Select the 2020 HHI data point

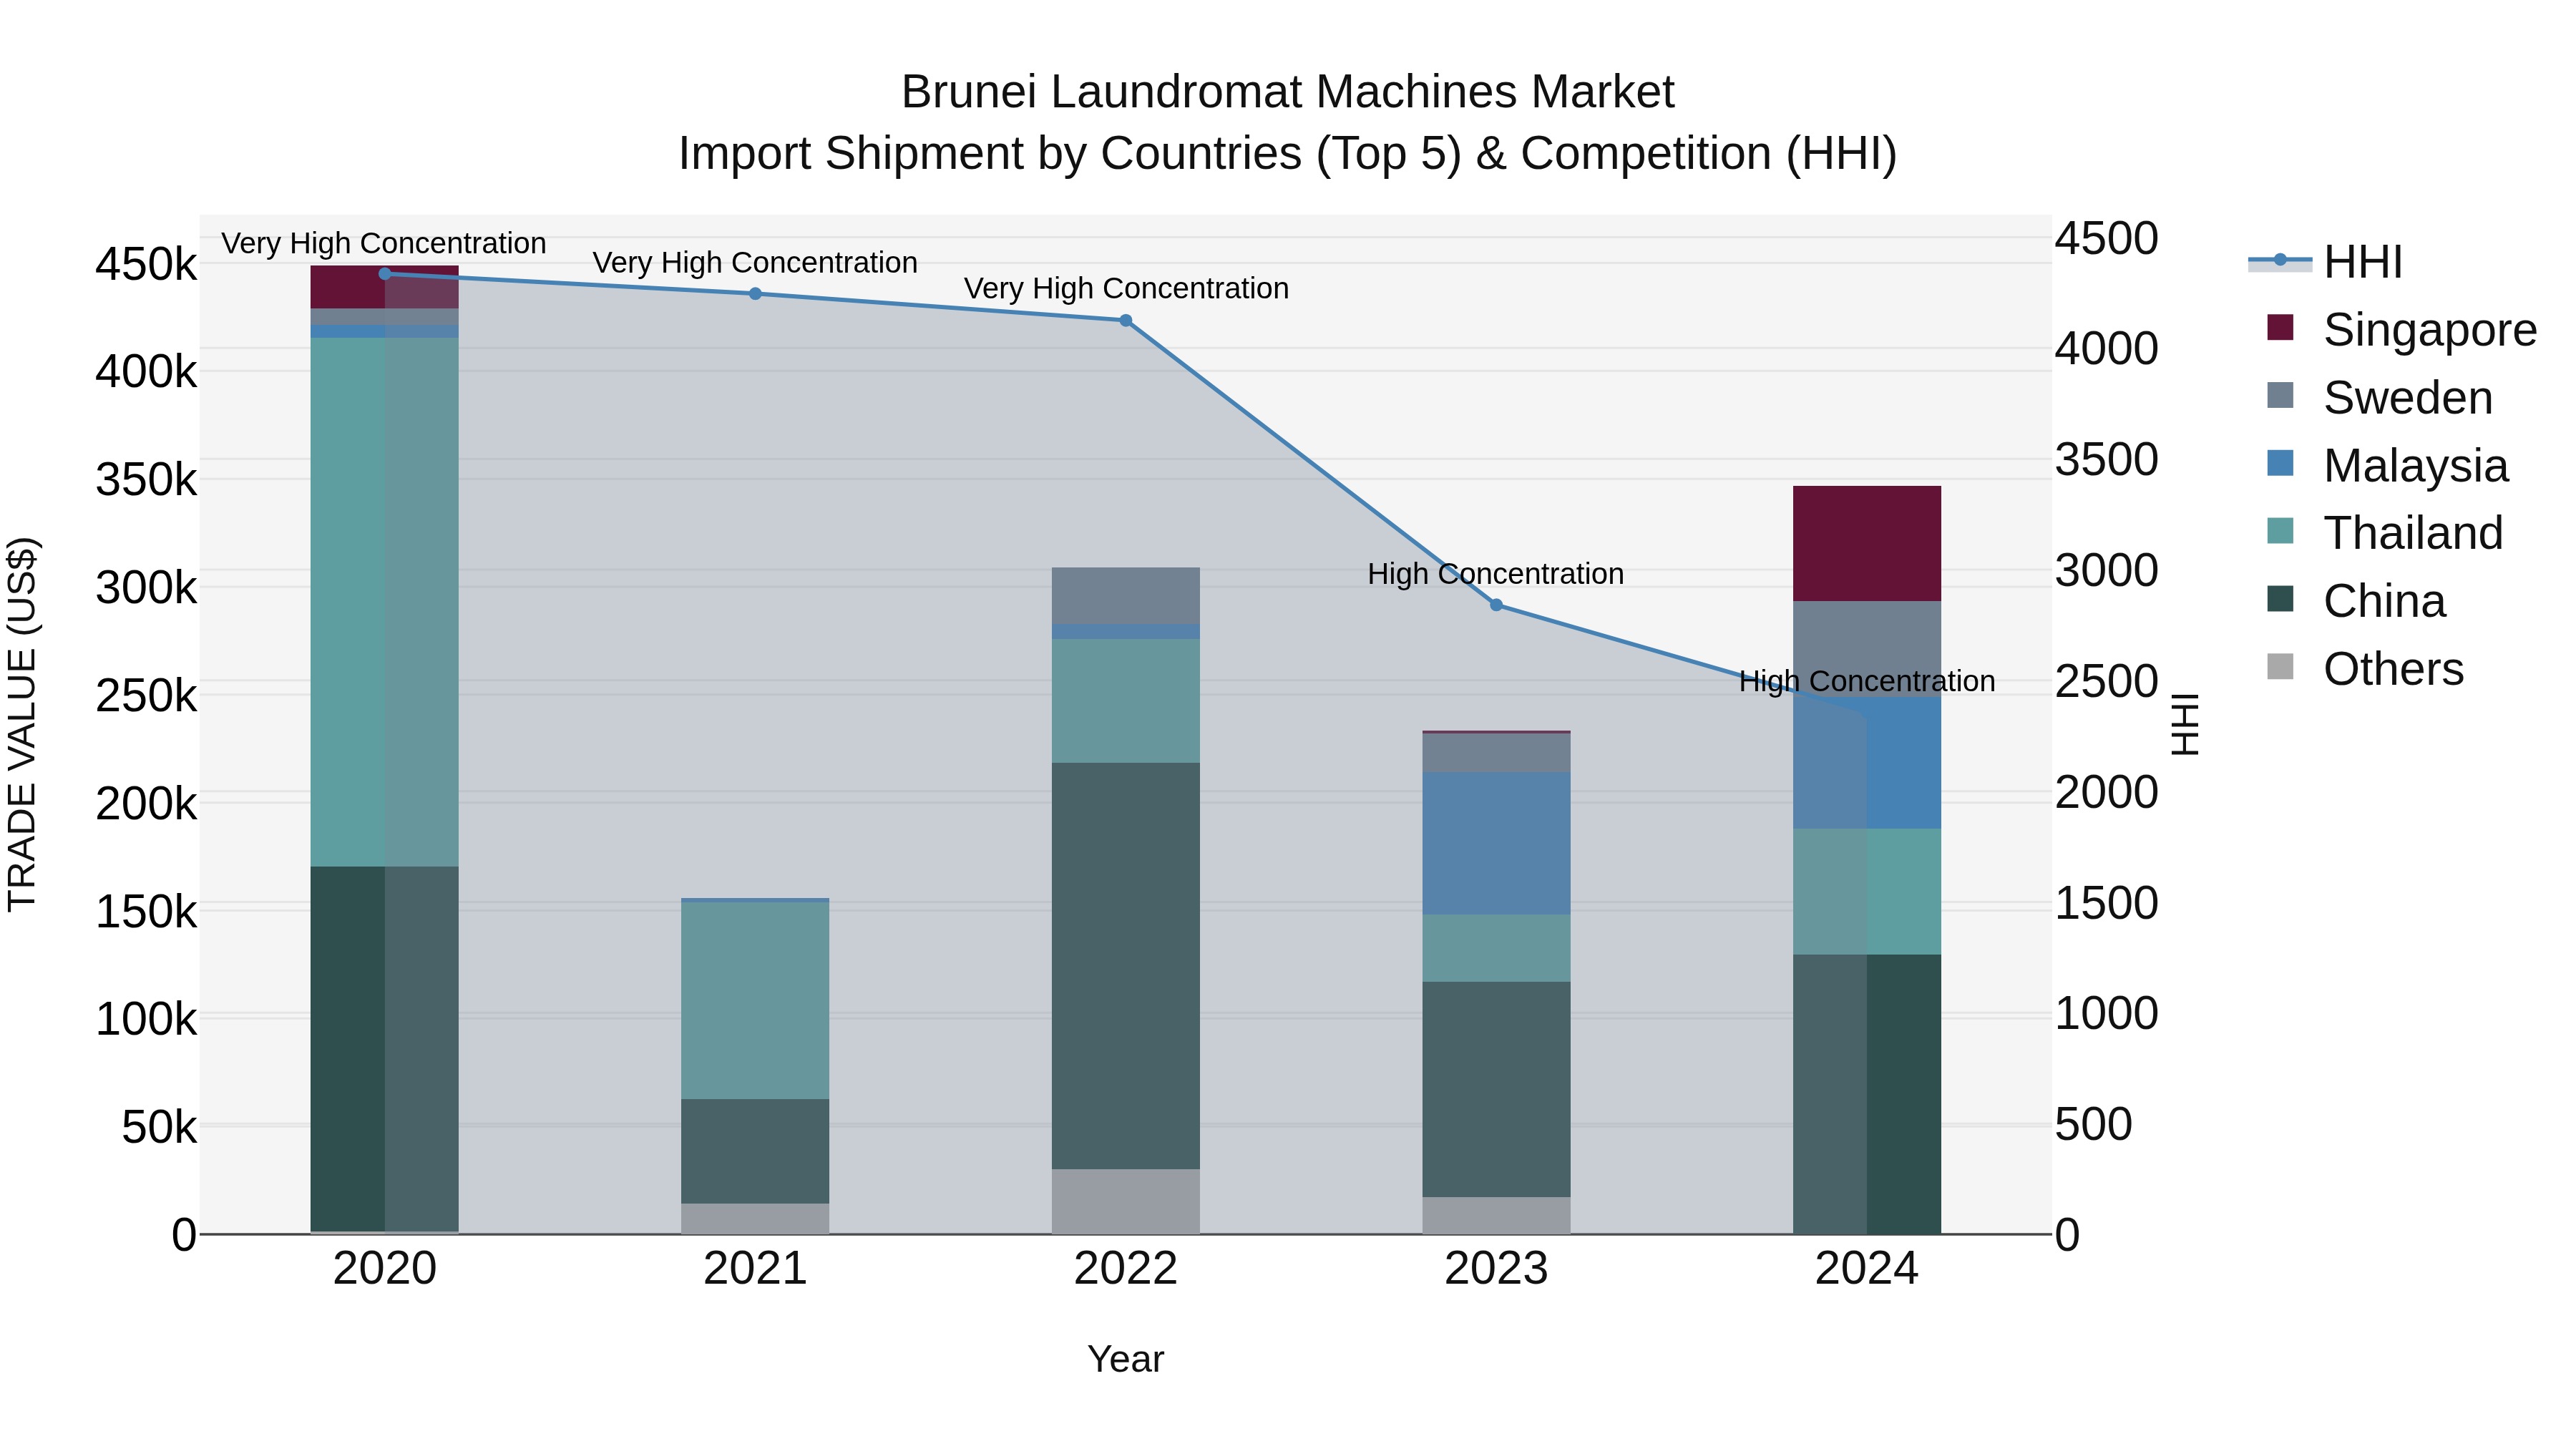pyautogui.click(x=385, y=273)
